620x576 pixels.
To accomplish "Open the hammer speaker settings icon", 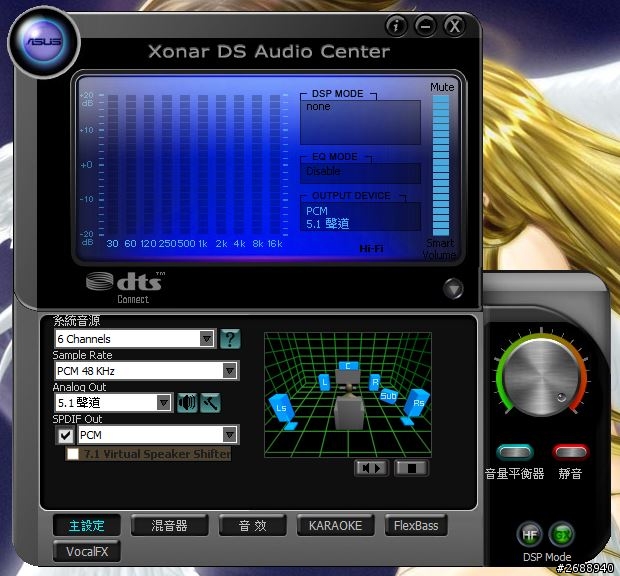I will [x=210, y=403].
